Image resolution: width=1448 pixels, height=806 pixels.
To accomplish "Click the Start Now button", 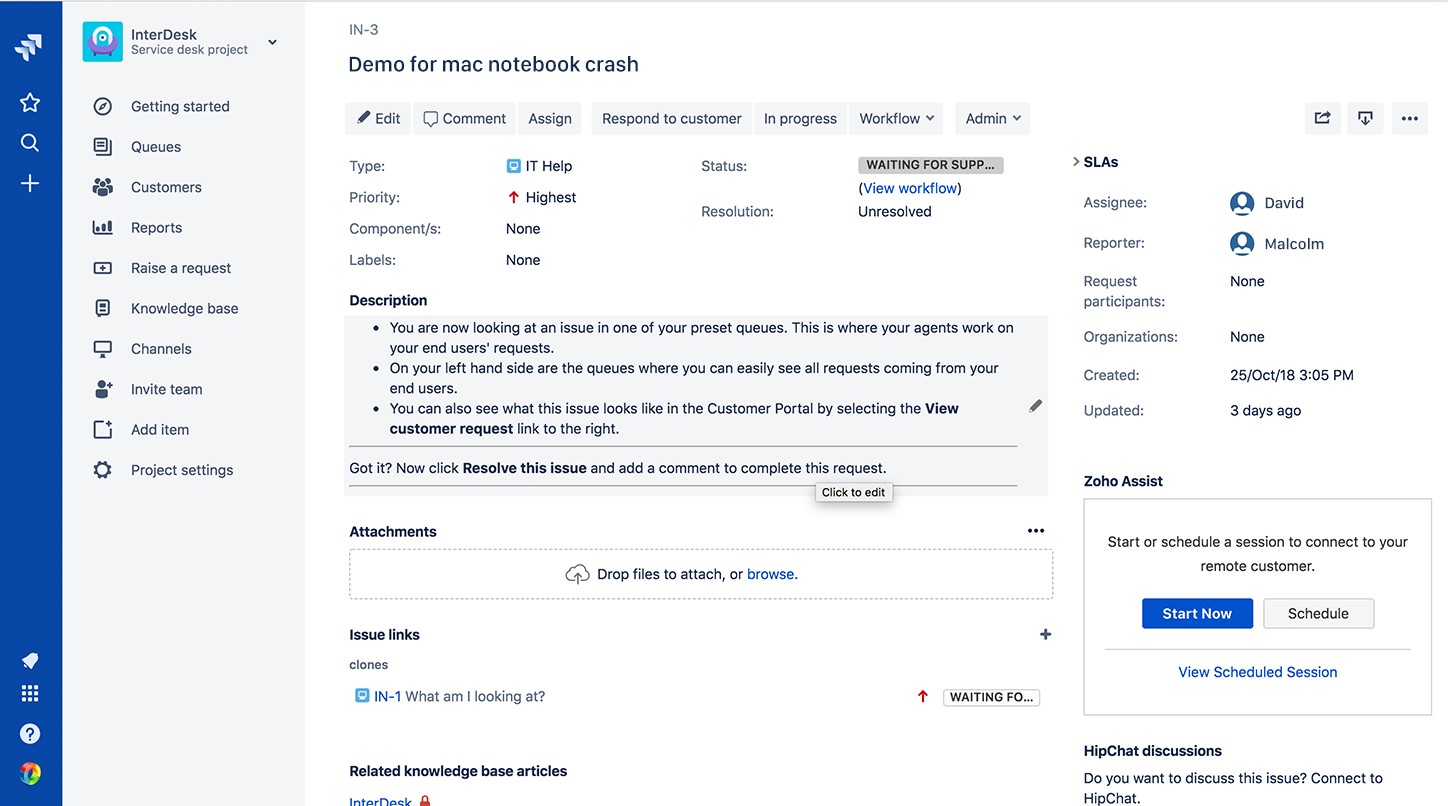I will click(x=1197, y=613).
